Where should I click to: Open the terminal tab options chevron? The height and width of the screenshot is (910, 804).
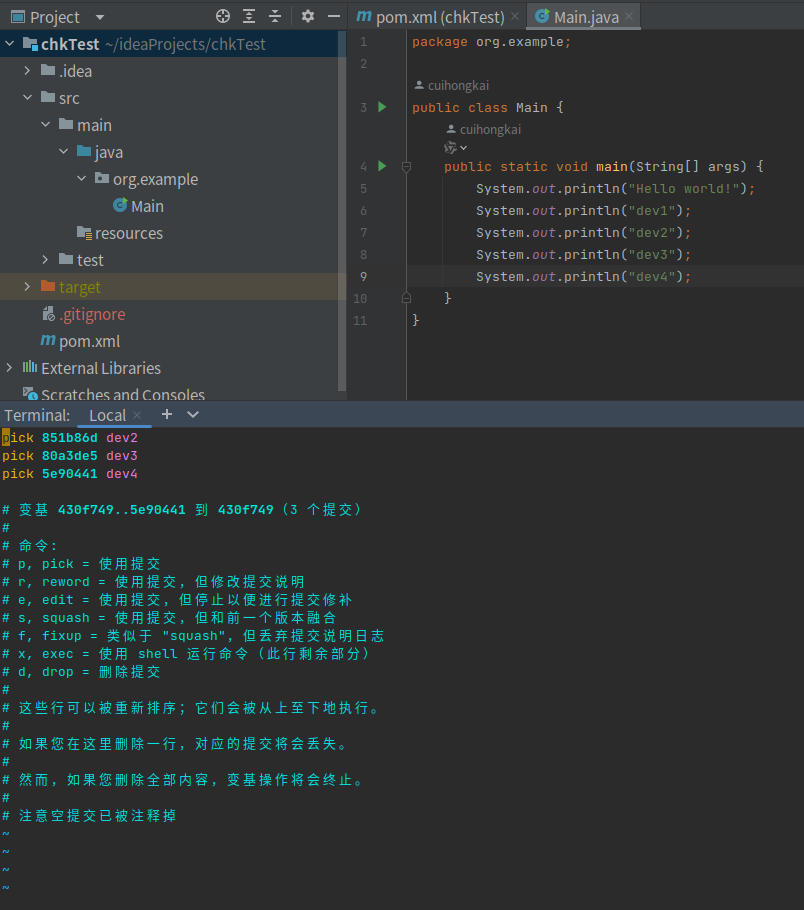pyautogui.click(x=192, y=415)
